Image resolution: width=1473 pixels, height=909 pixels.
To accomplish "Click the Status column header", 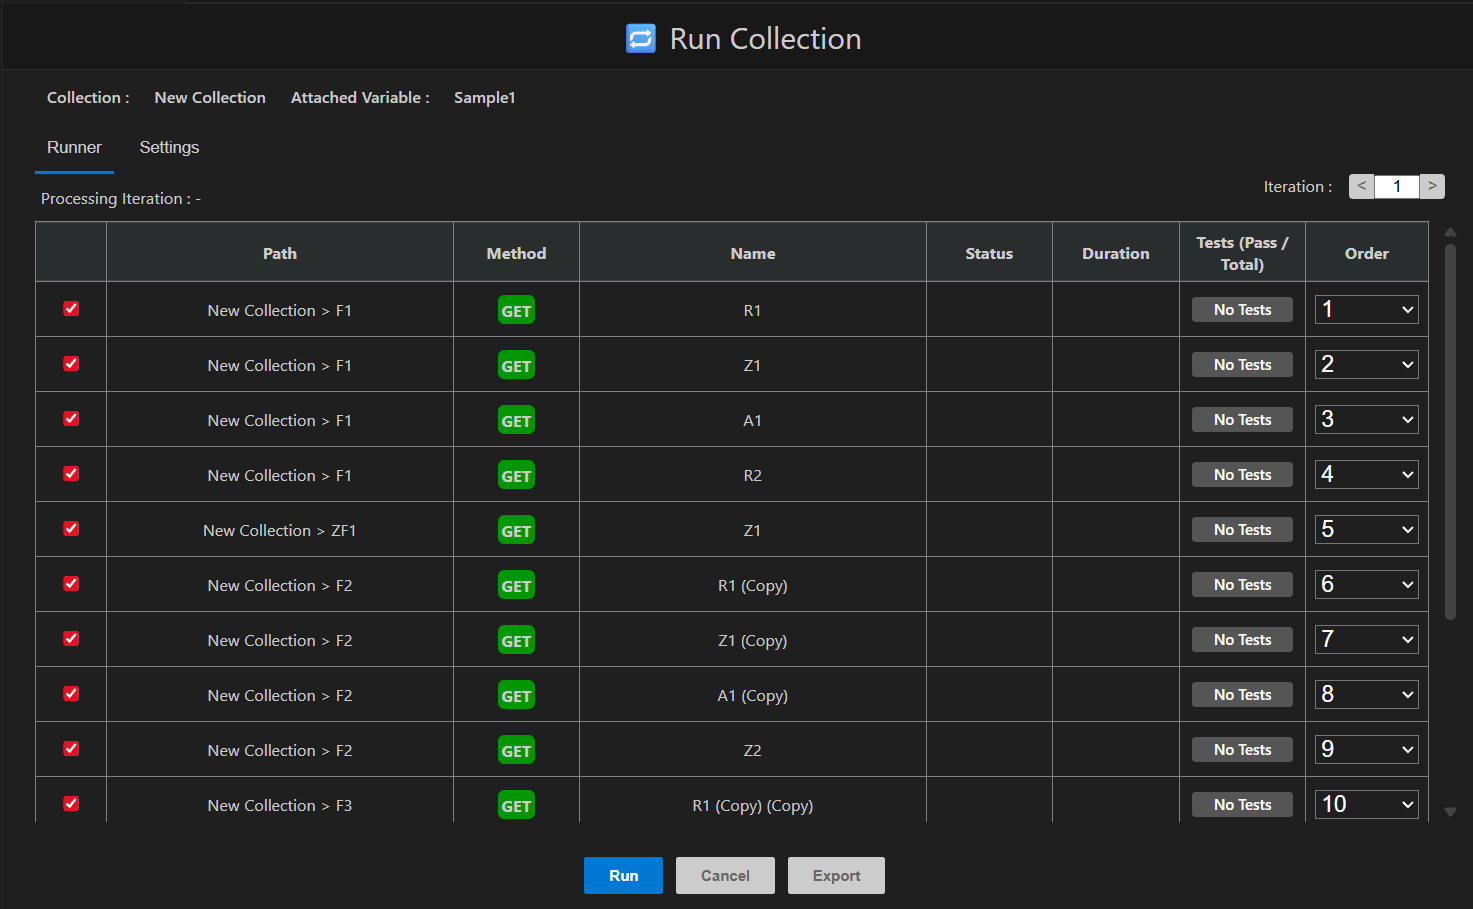I will pyautogui.click(x=989, y=253).
